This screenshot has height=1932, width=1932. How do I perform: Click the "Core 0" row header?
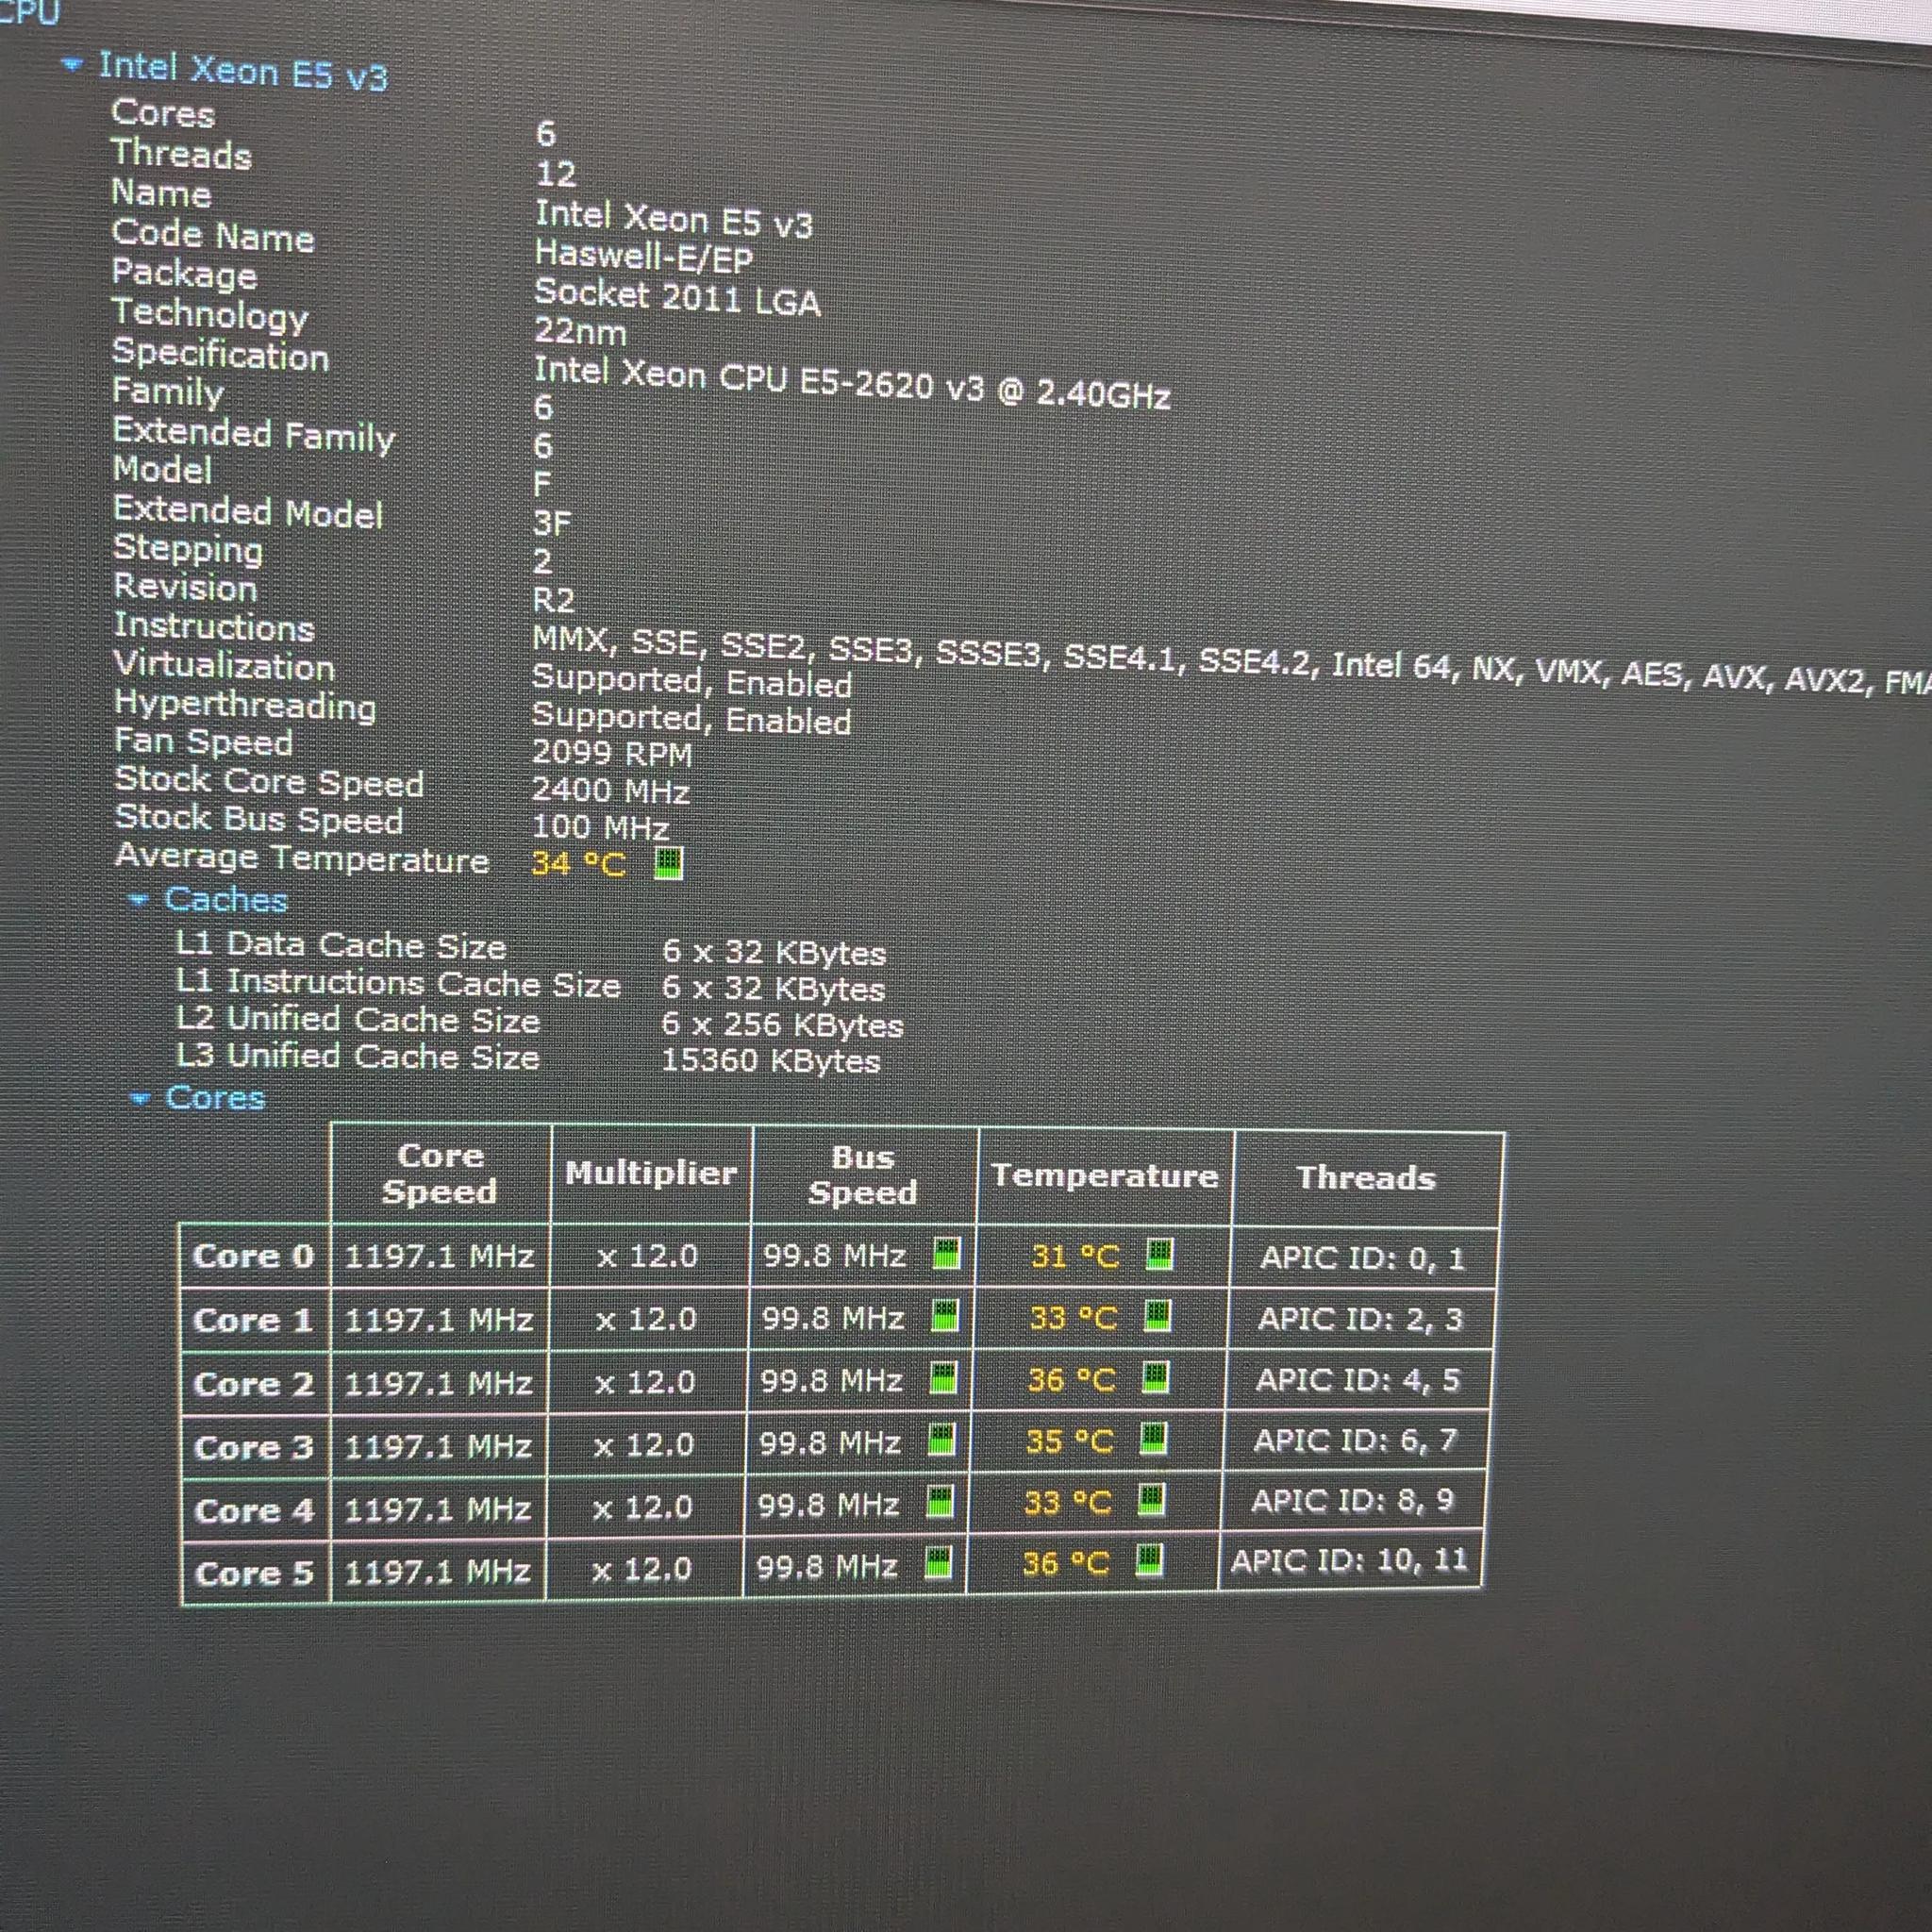254,1256
